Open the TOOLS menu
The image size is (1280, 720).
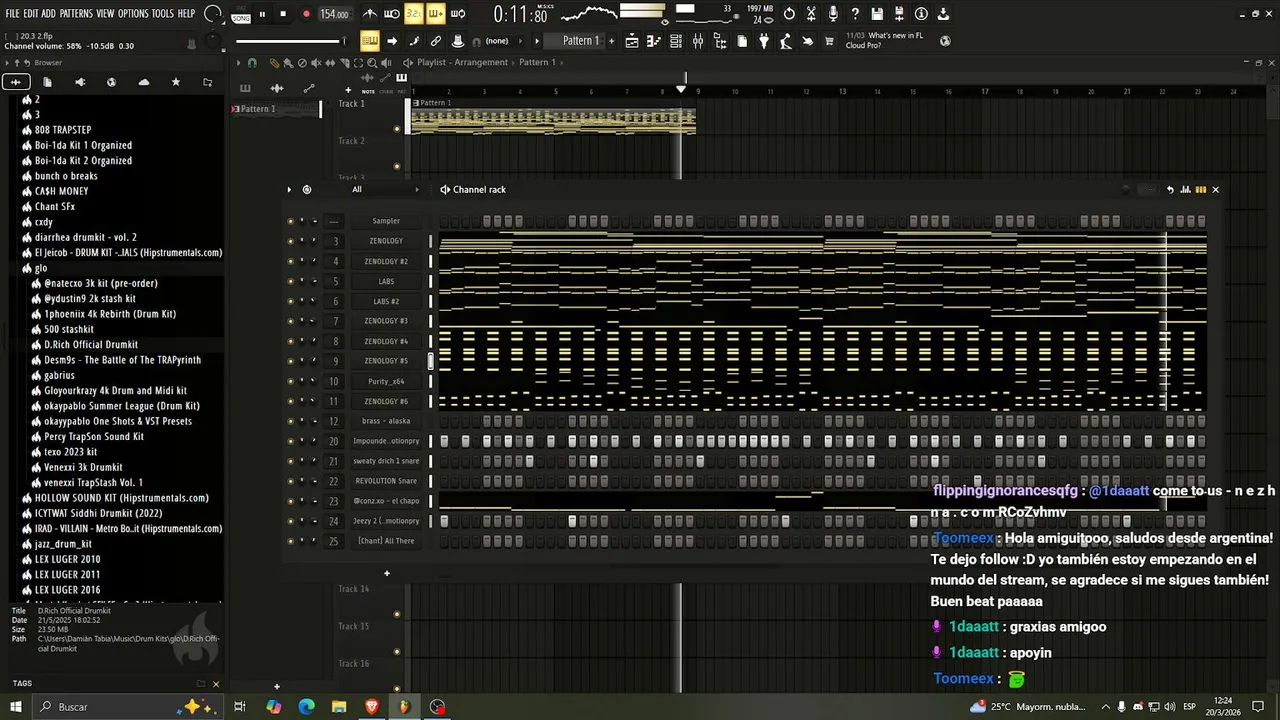pyautogui.click(x=162, y=13)
